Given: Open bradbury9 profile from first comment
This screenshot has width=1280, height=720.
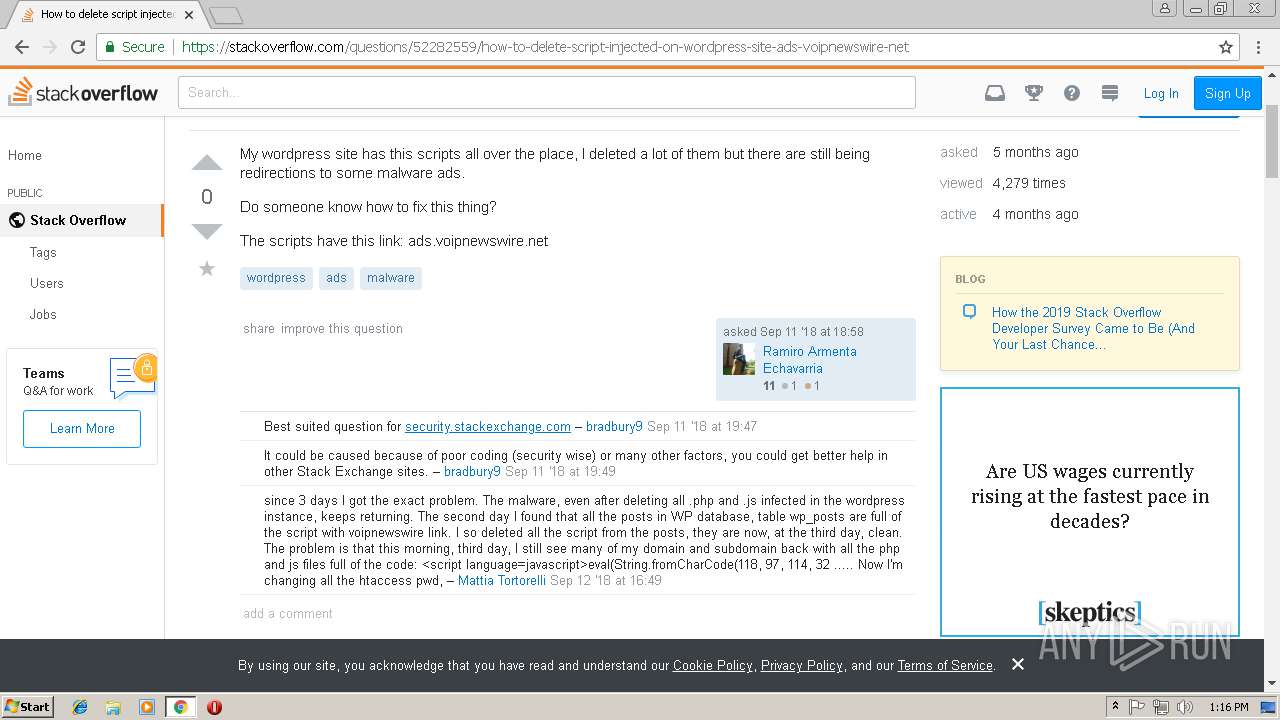Looking at the screenshot, I should click(x=614, y=426).
